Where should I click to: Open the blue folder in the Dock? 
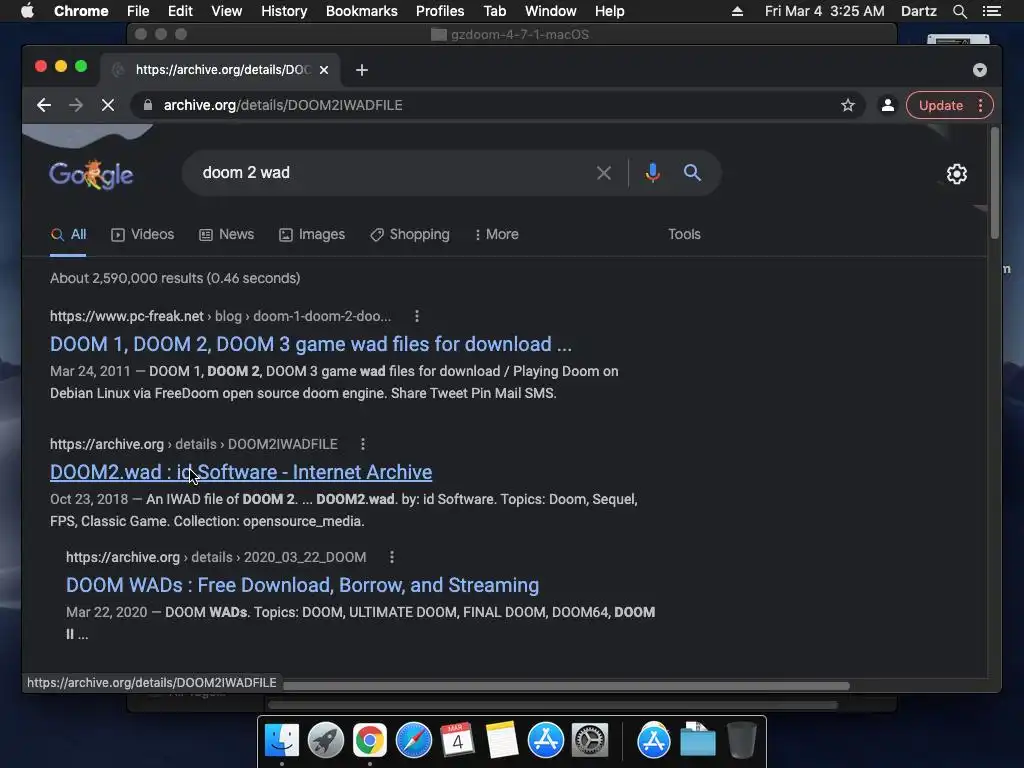tap(697, 741)
